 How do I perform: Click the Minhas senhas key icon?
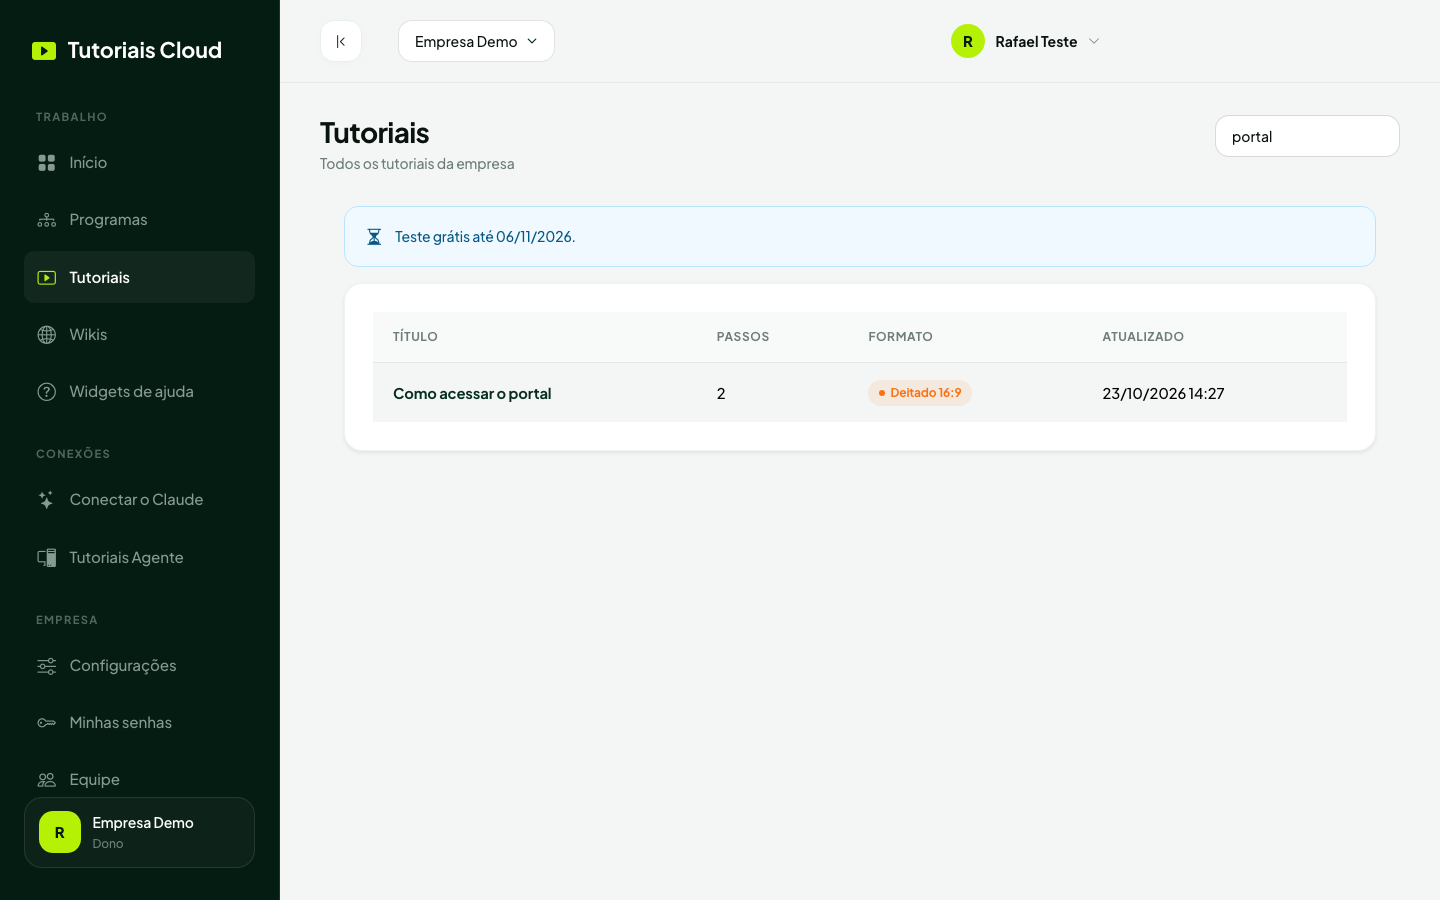pyautogui.click(x=47, y=723)
